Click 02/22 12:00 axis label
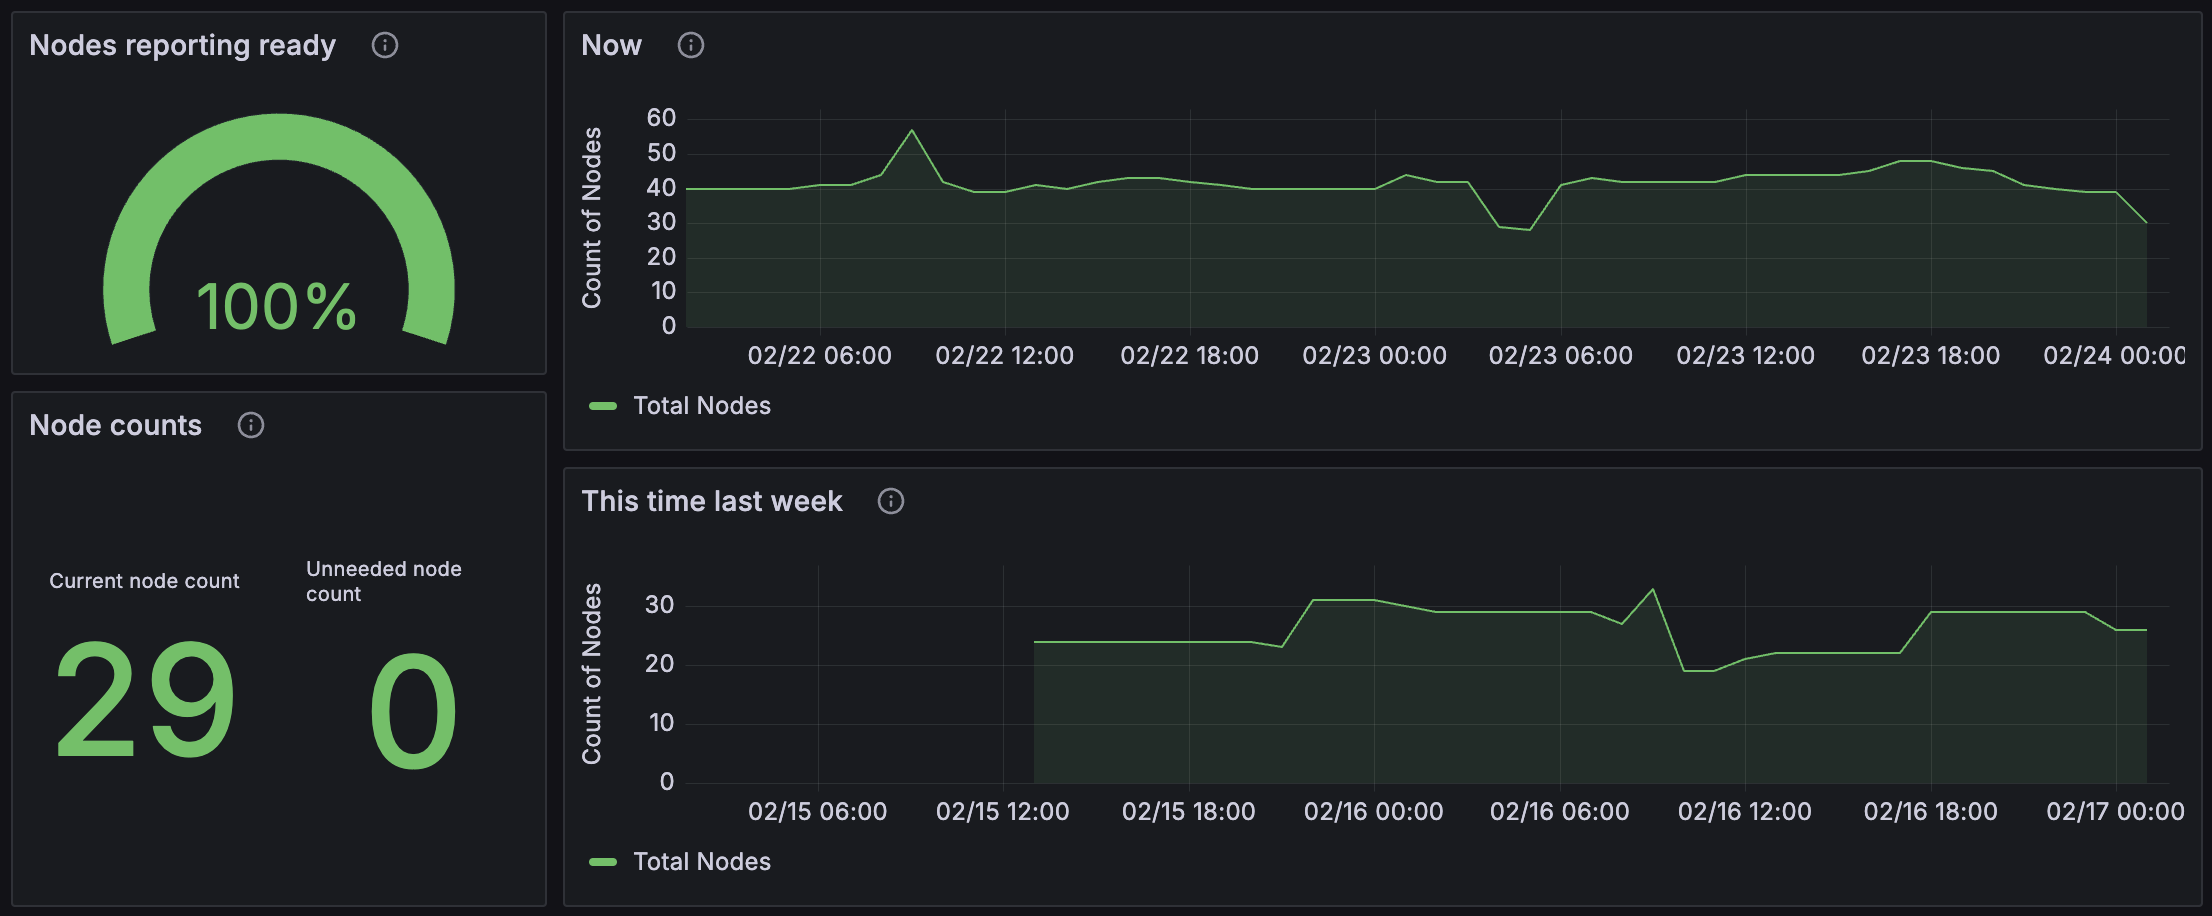Screen dimensions: 2212x916 [x=1005, y=356]
